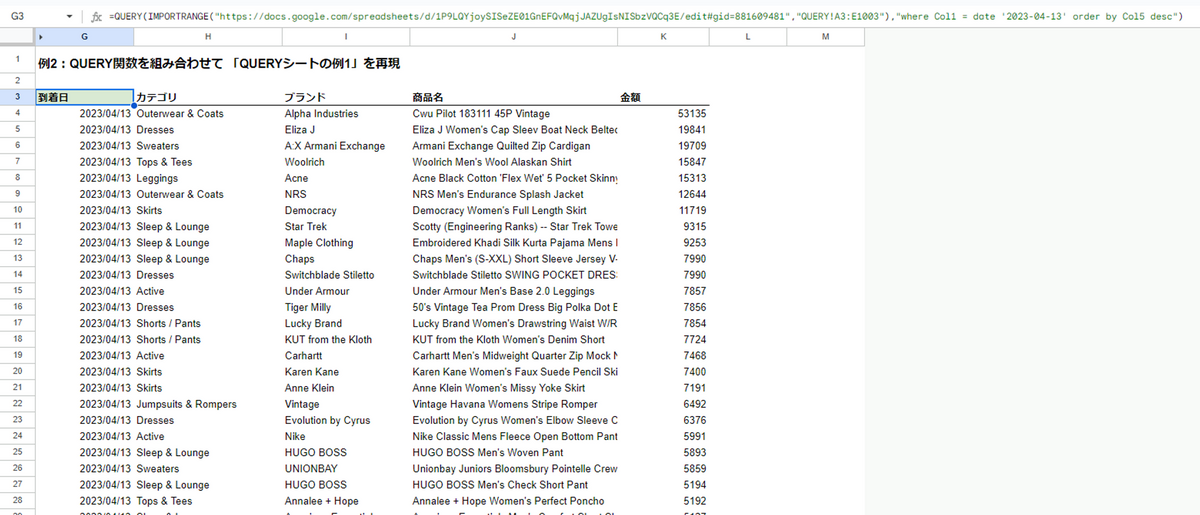The height and width of the screenshot is (515, 1200).
Task: Click the Eliza J brand cell
Action: pos(345,130)
